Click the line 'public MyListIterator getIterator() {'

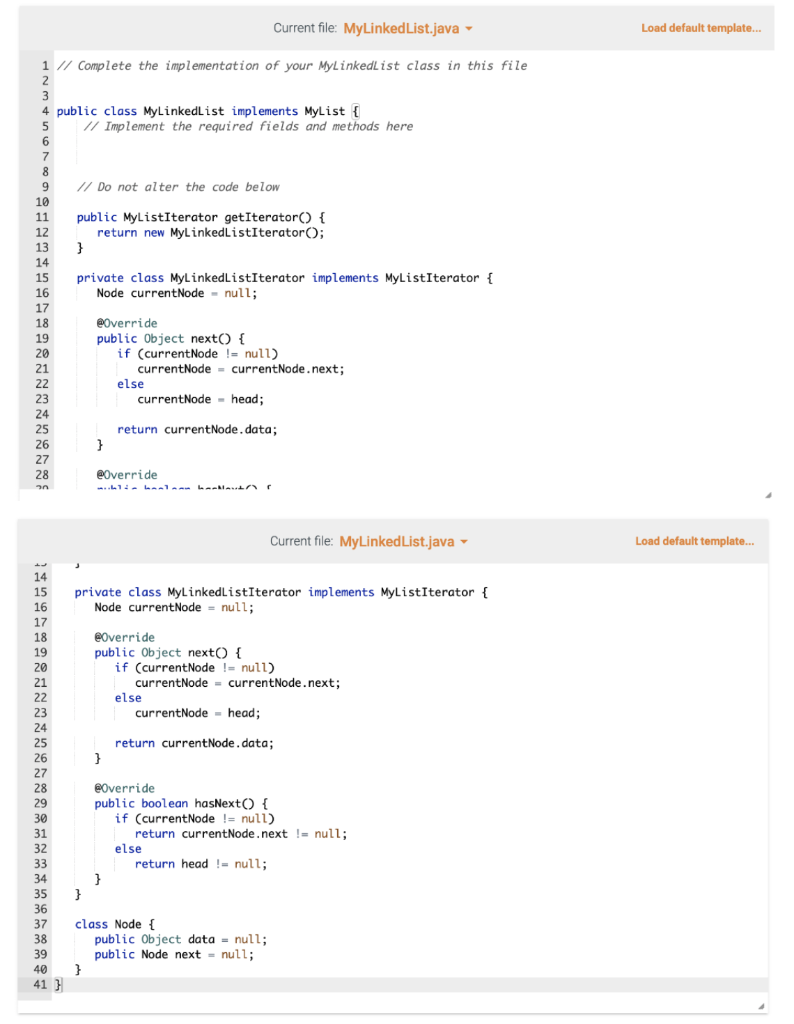(200, 217)
